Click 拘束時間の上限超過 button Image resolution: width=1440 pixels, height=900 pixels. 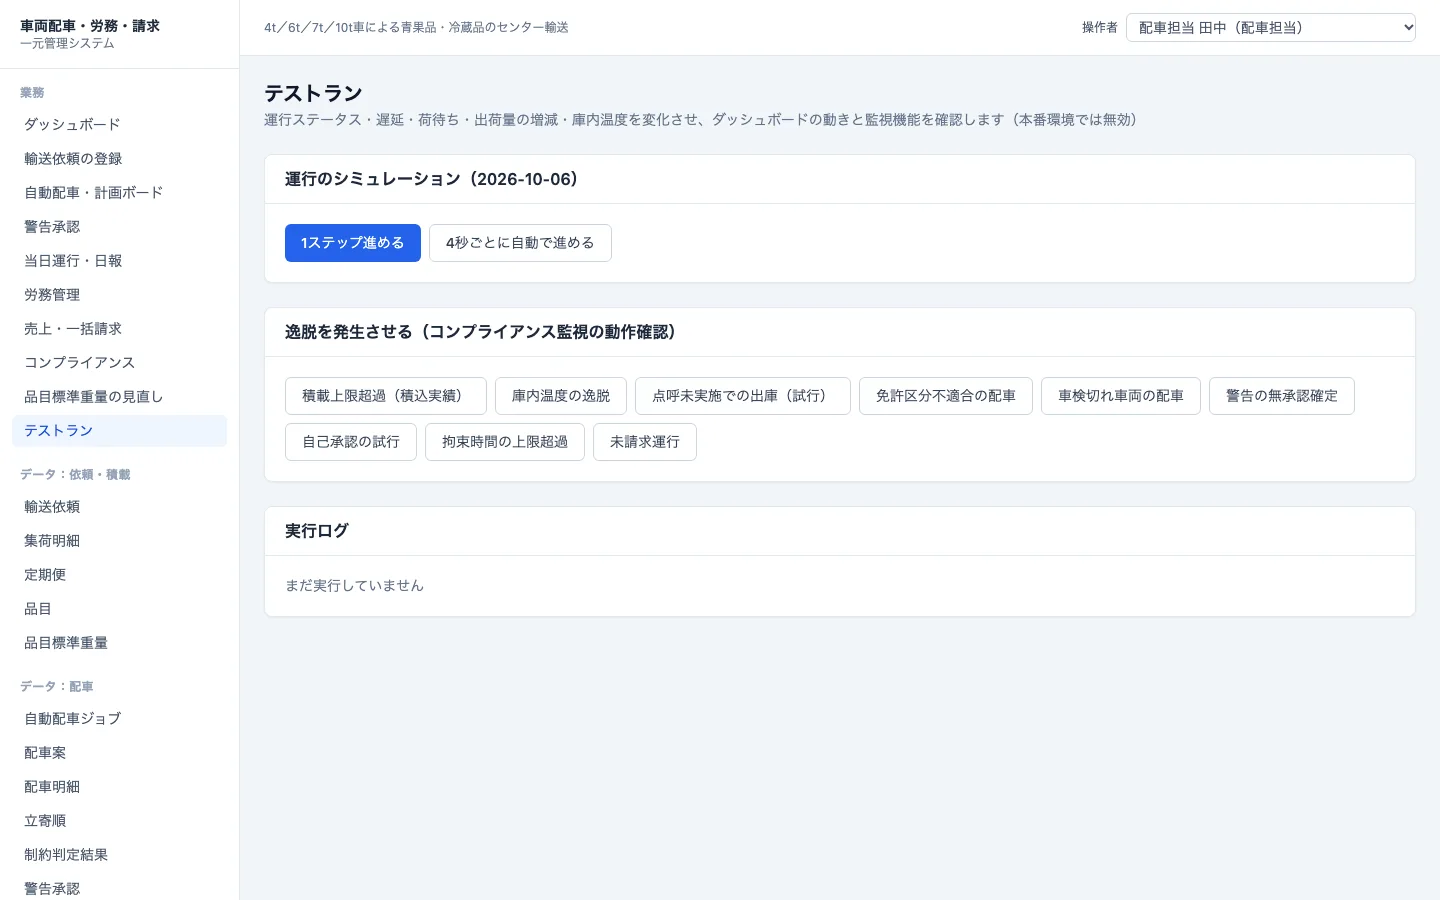tap(505, 442)
